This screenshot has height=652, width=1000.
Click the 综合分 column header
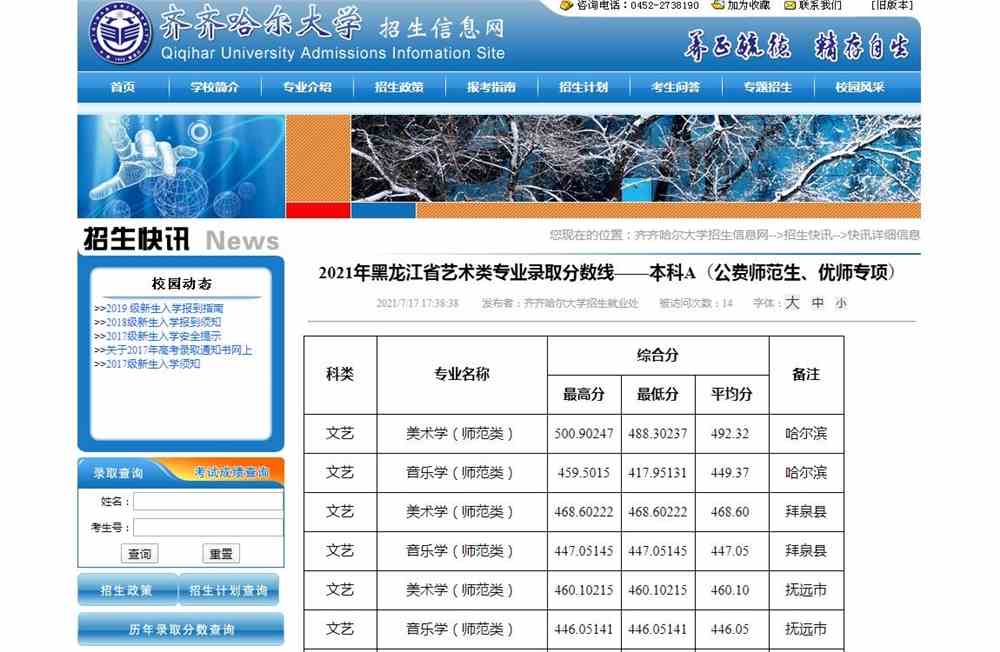(x=658, y=355)
